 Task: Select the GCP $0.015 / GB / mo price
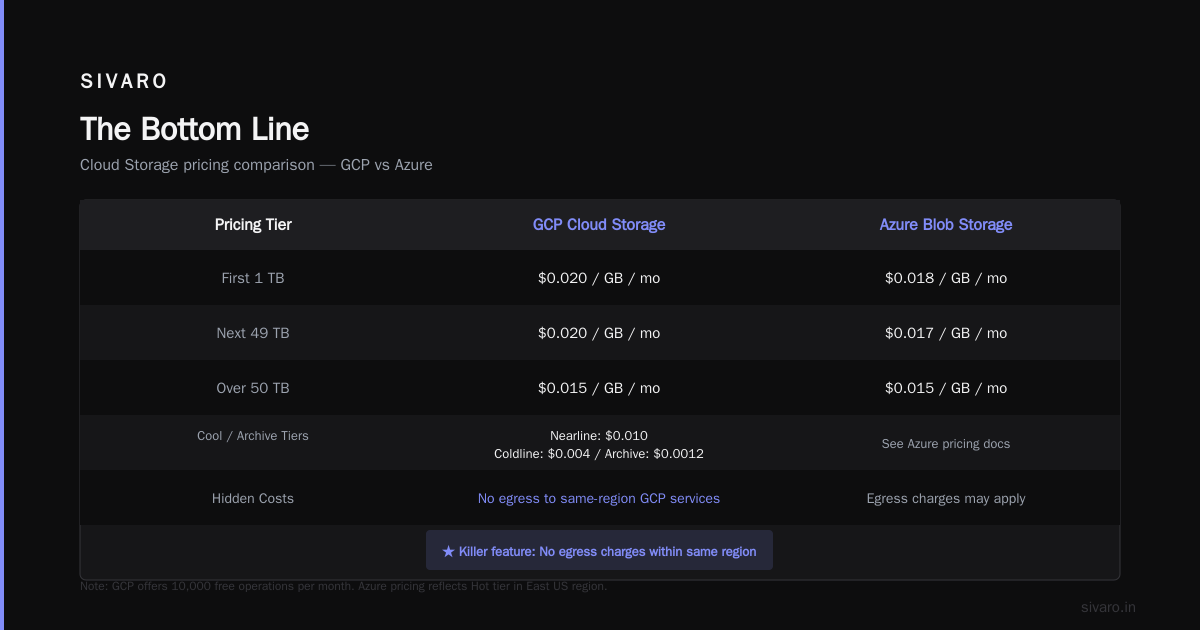pos(599,388)
